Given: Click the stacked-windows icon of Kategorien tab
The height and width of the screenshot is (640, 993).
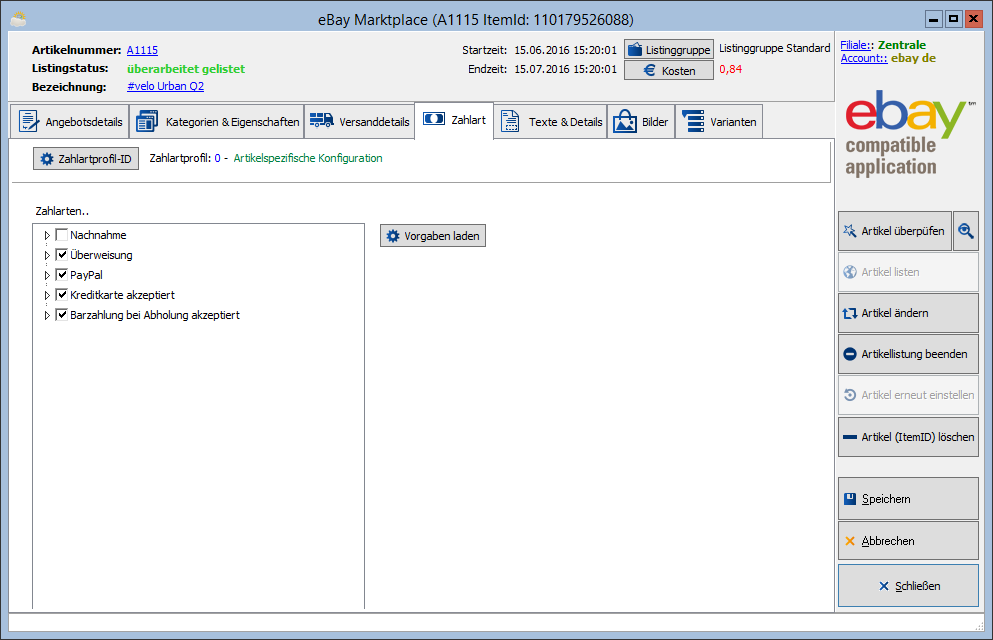Looking at the screenshot, I should pos(147,121).
